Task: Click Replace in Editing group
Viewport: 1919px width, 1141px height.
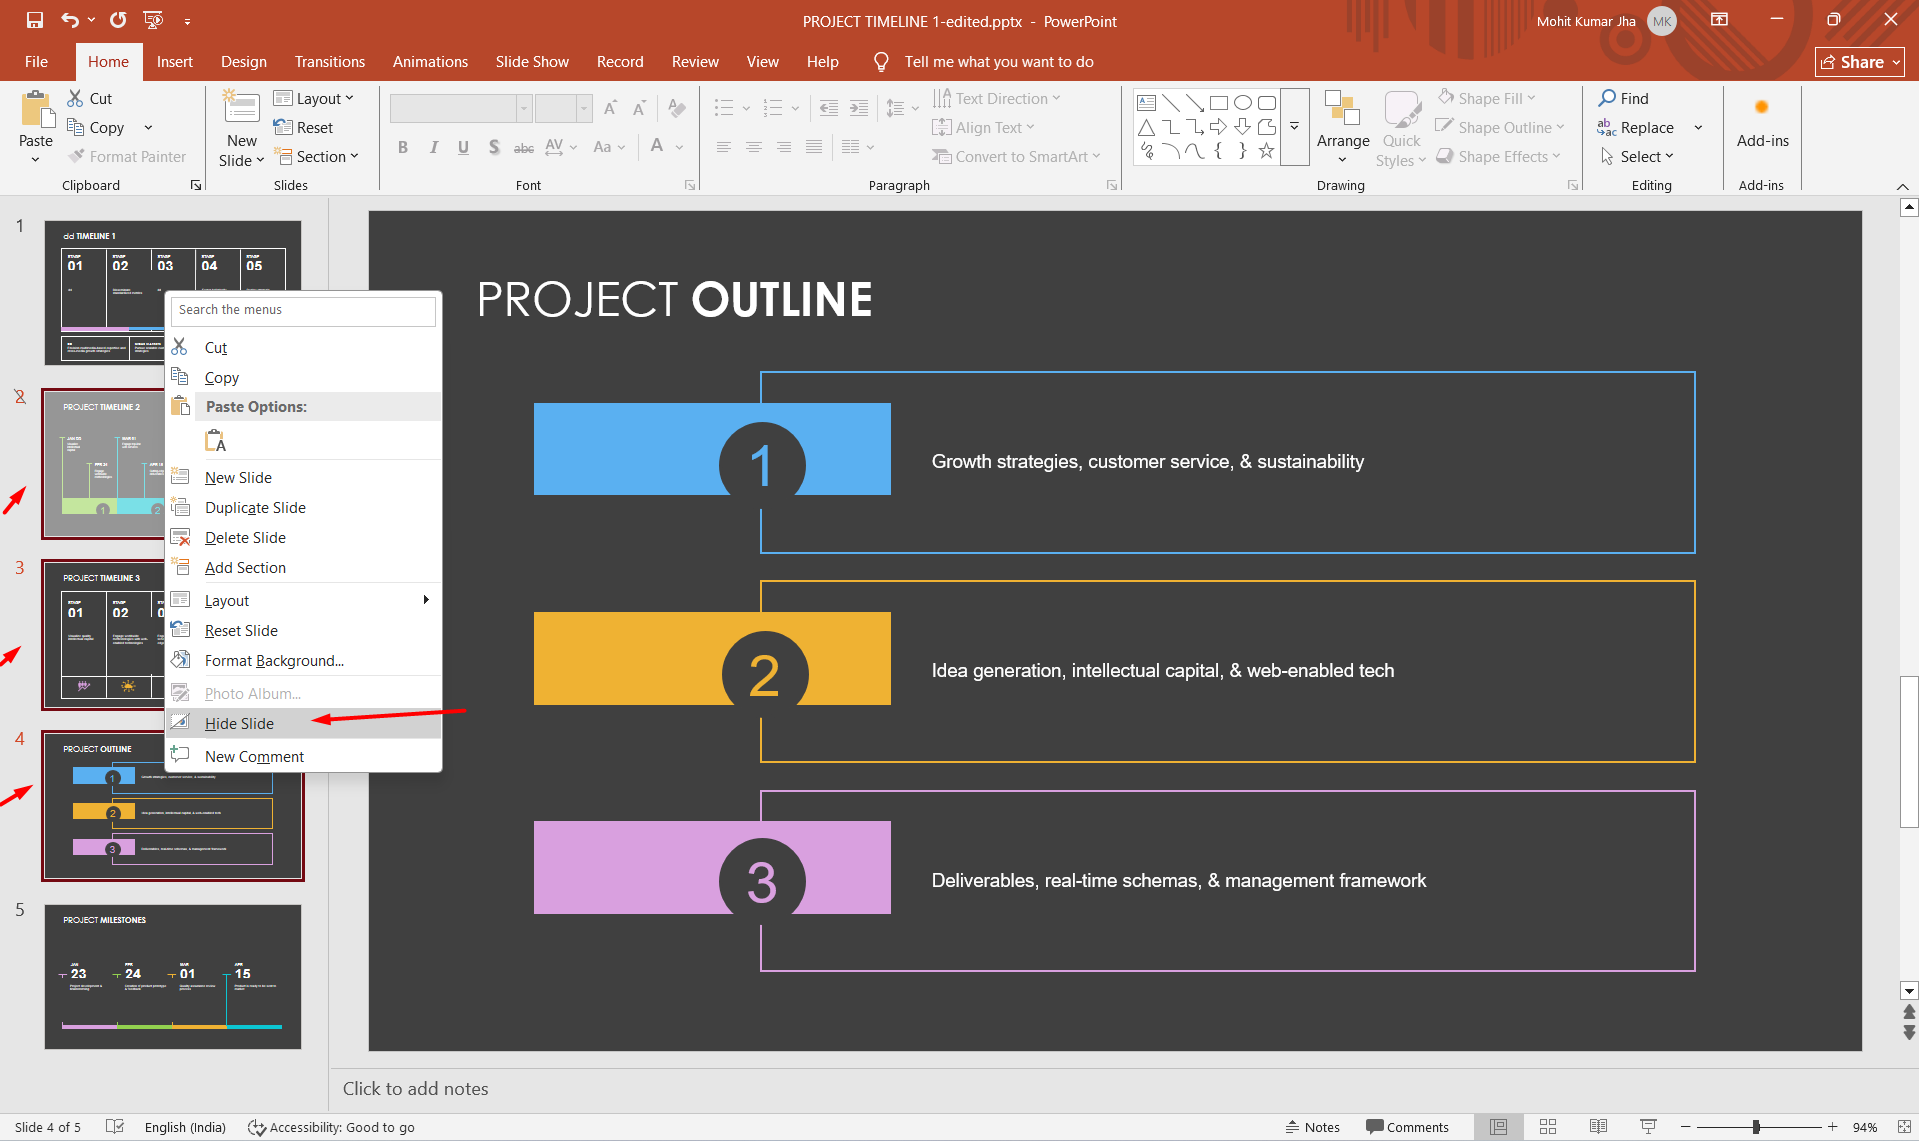Action: pyautogui.click(x=1636, y=127)
